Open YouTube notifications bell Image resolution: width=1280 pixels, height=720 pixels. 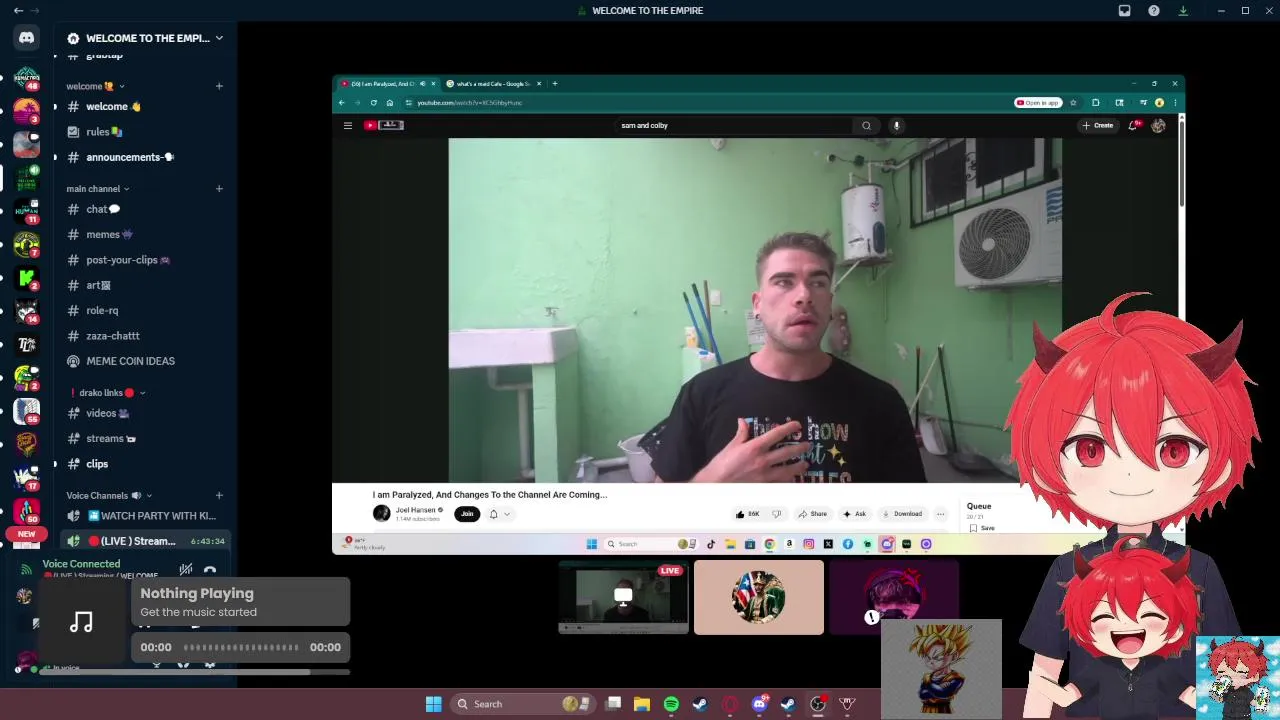click(1134, 126)
